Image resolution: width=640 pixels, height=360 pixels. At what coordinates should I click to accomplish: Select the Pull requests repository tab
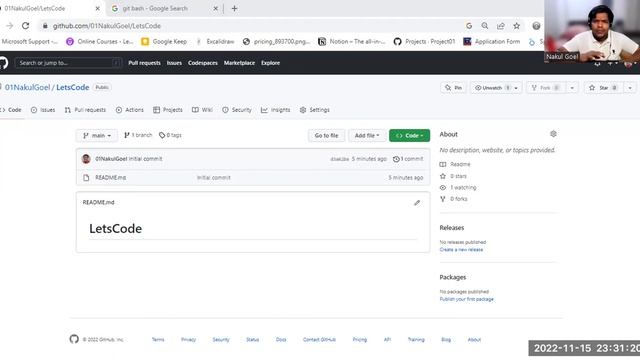pos(85,110)
